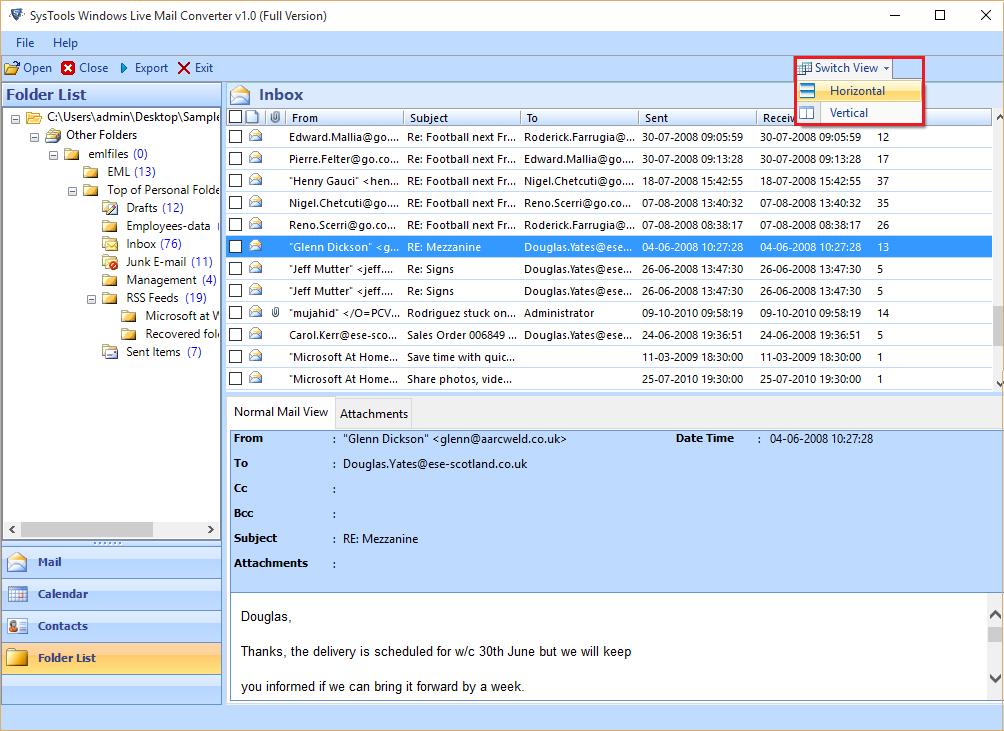
Task: Click email list scroll down arrow
Action: coord(1000,383)
